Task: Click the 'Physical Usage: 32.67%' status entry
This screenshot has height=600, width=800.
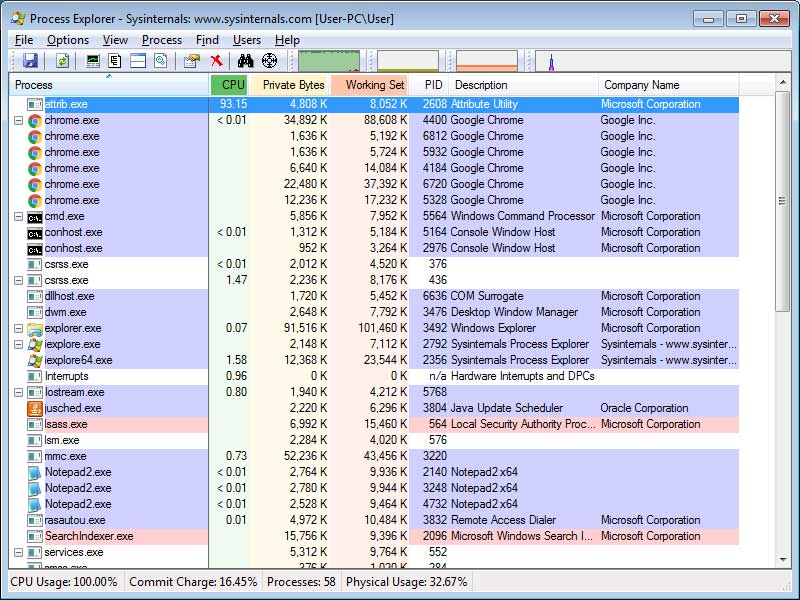Action: tap(407, 582)
